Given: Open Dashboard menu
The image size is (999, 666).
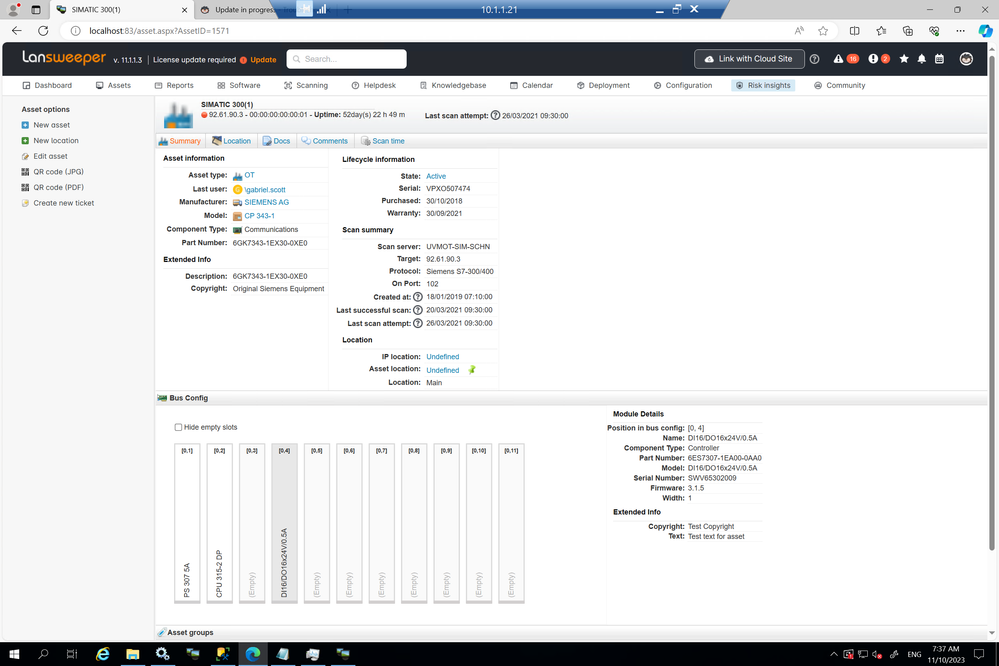Looking at the screenshot, I should tap(47, 85).
